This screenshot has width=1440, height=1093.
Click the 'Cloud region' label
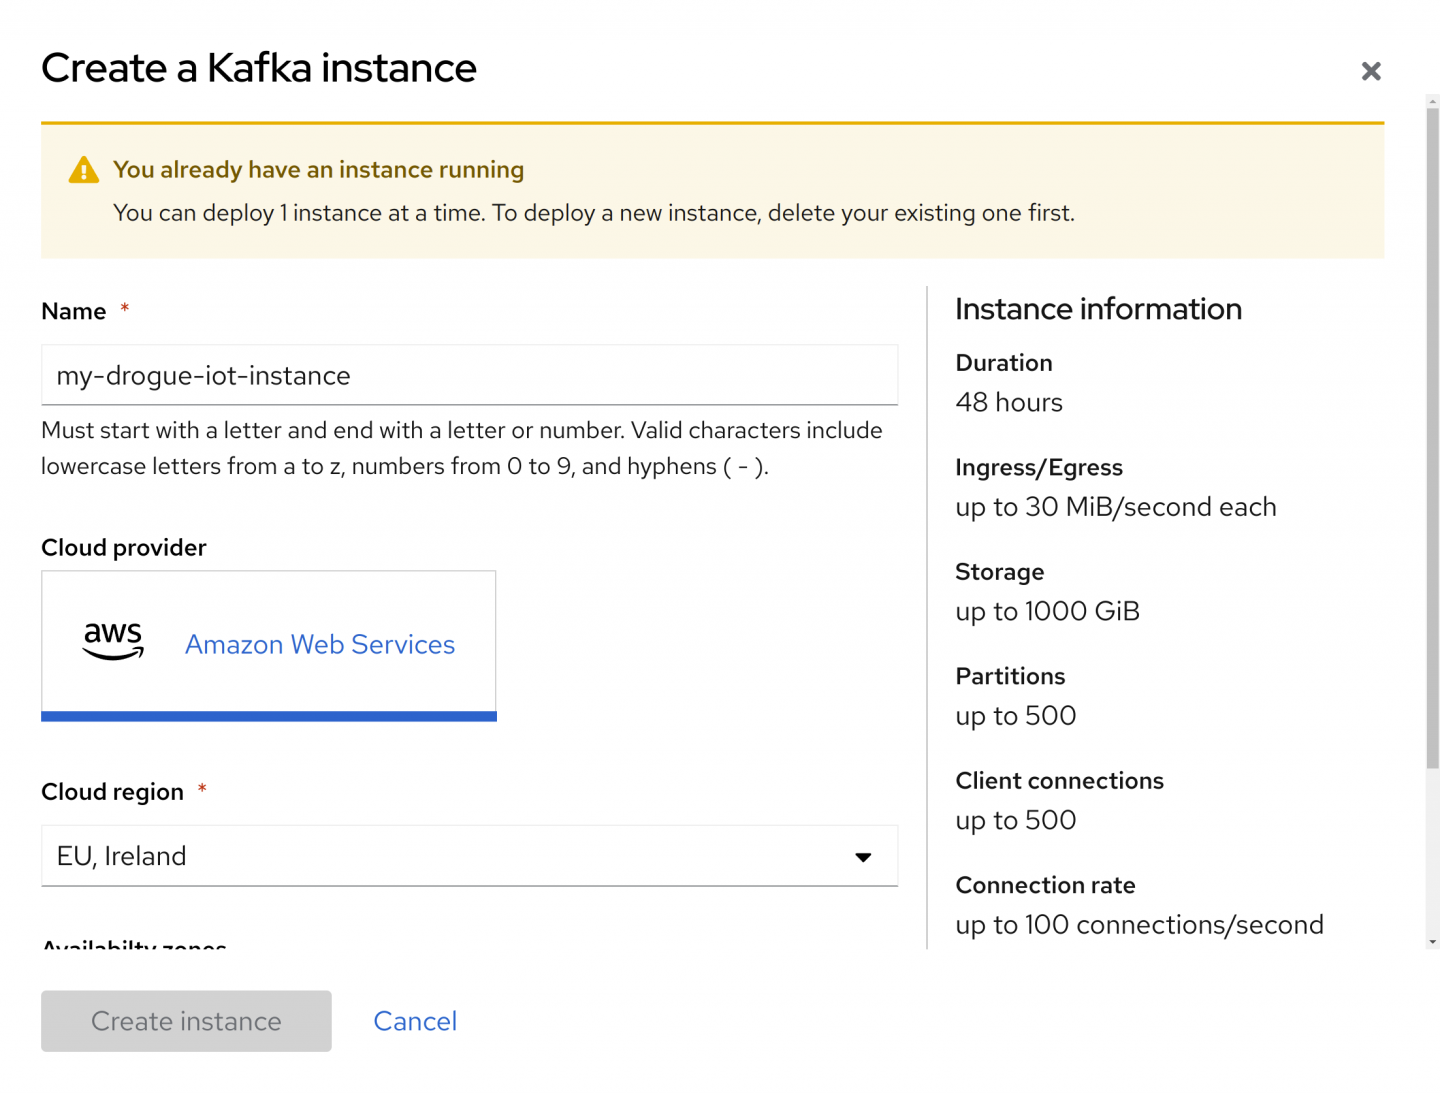click(x=112, y=792)
